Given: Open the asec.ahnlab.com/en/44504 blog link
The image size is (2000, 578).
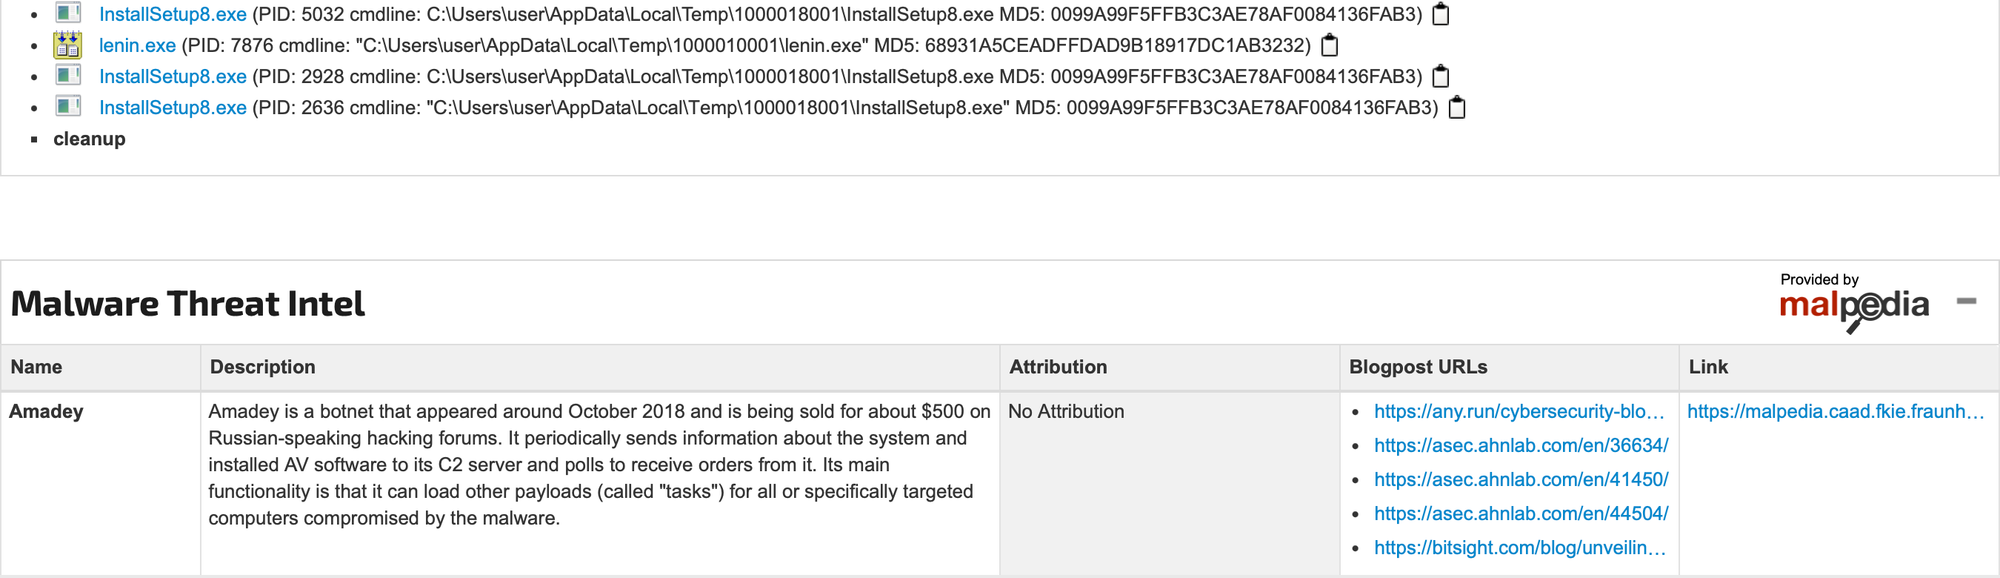Looking at the screenshot, I should click(x=1521, y=513).
